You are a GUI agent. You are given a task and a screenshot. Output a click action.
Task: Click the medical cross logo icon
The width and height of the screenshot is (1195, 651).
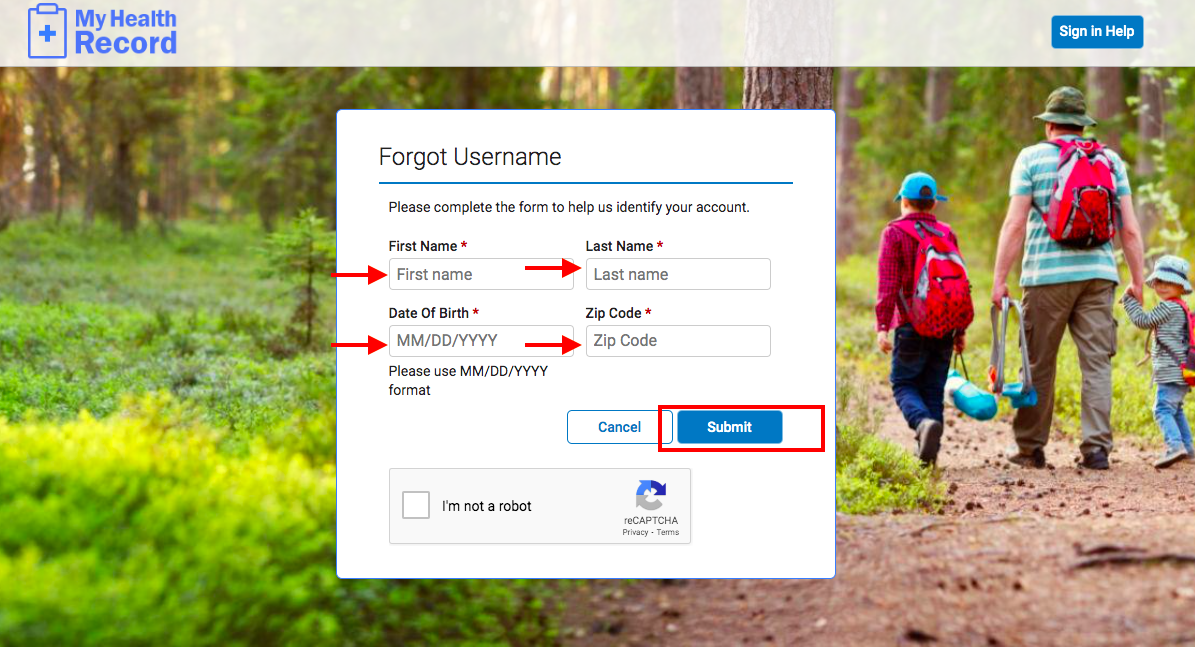click(x=46, y=31)
